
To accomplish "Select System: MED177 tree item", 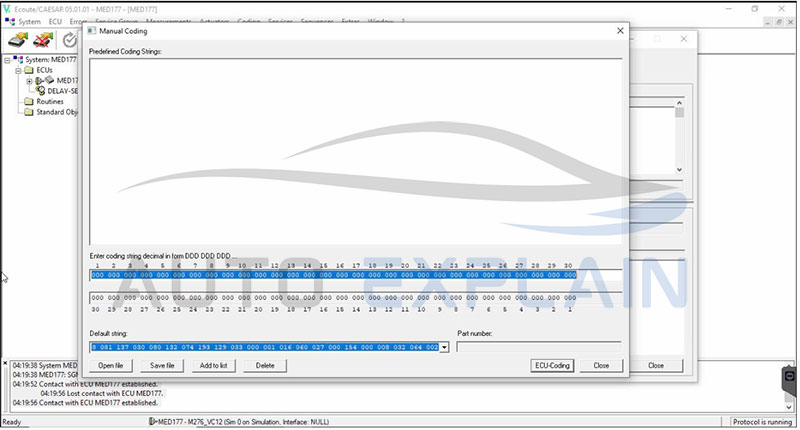I will (x=51, y=60).
